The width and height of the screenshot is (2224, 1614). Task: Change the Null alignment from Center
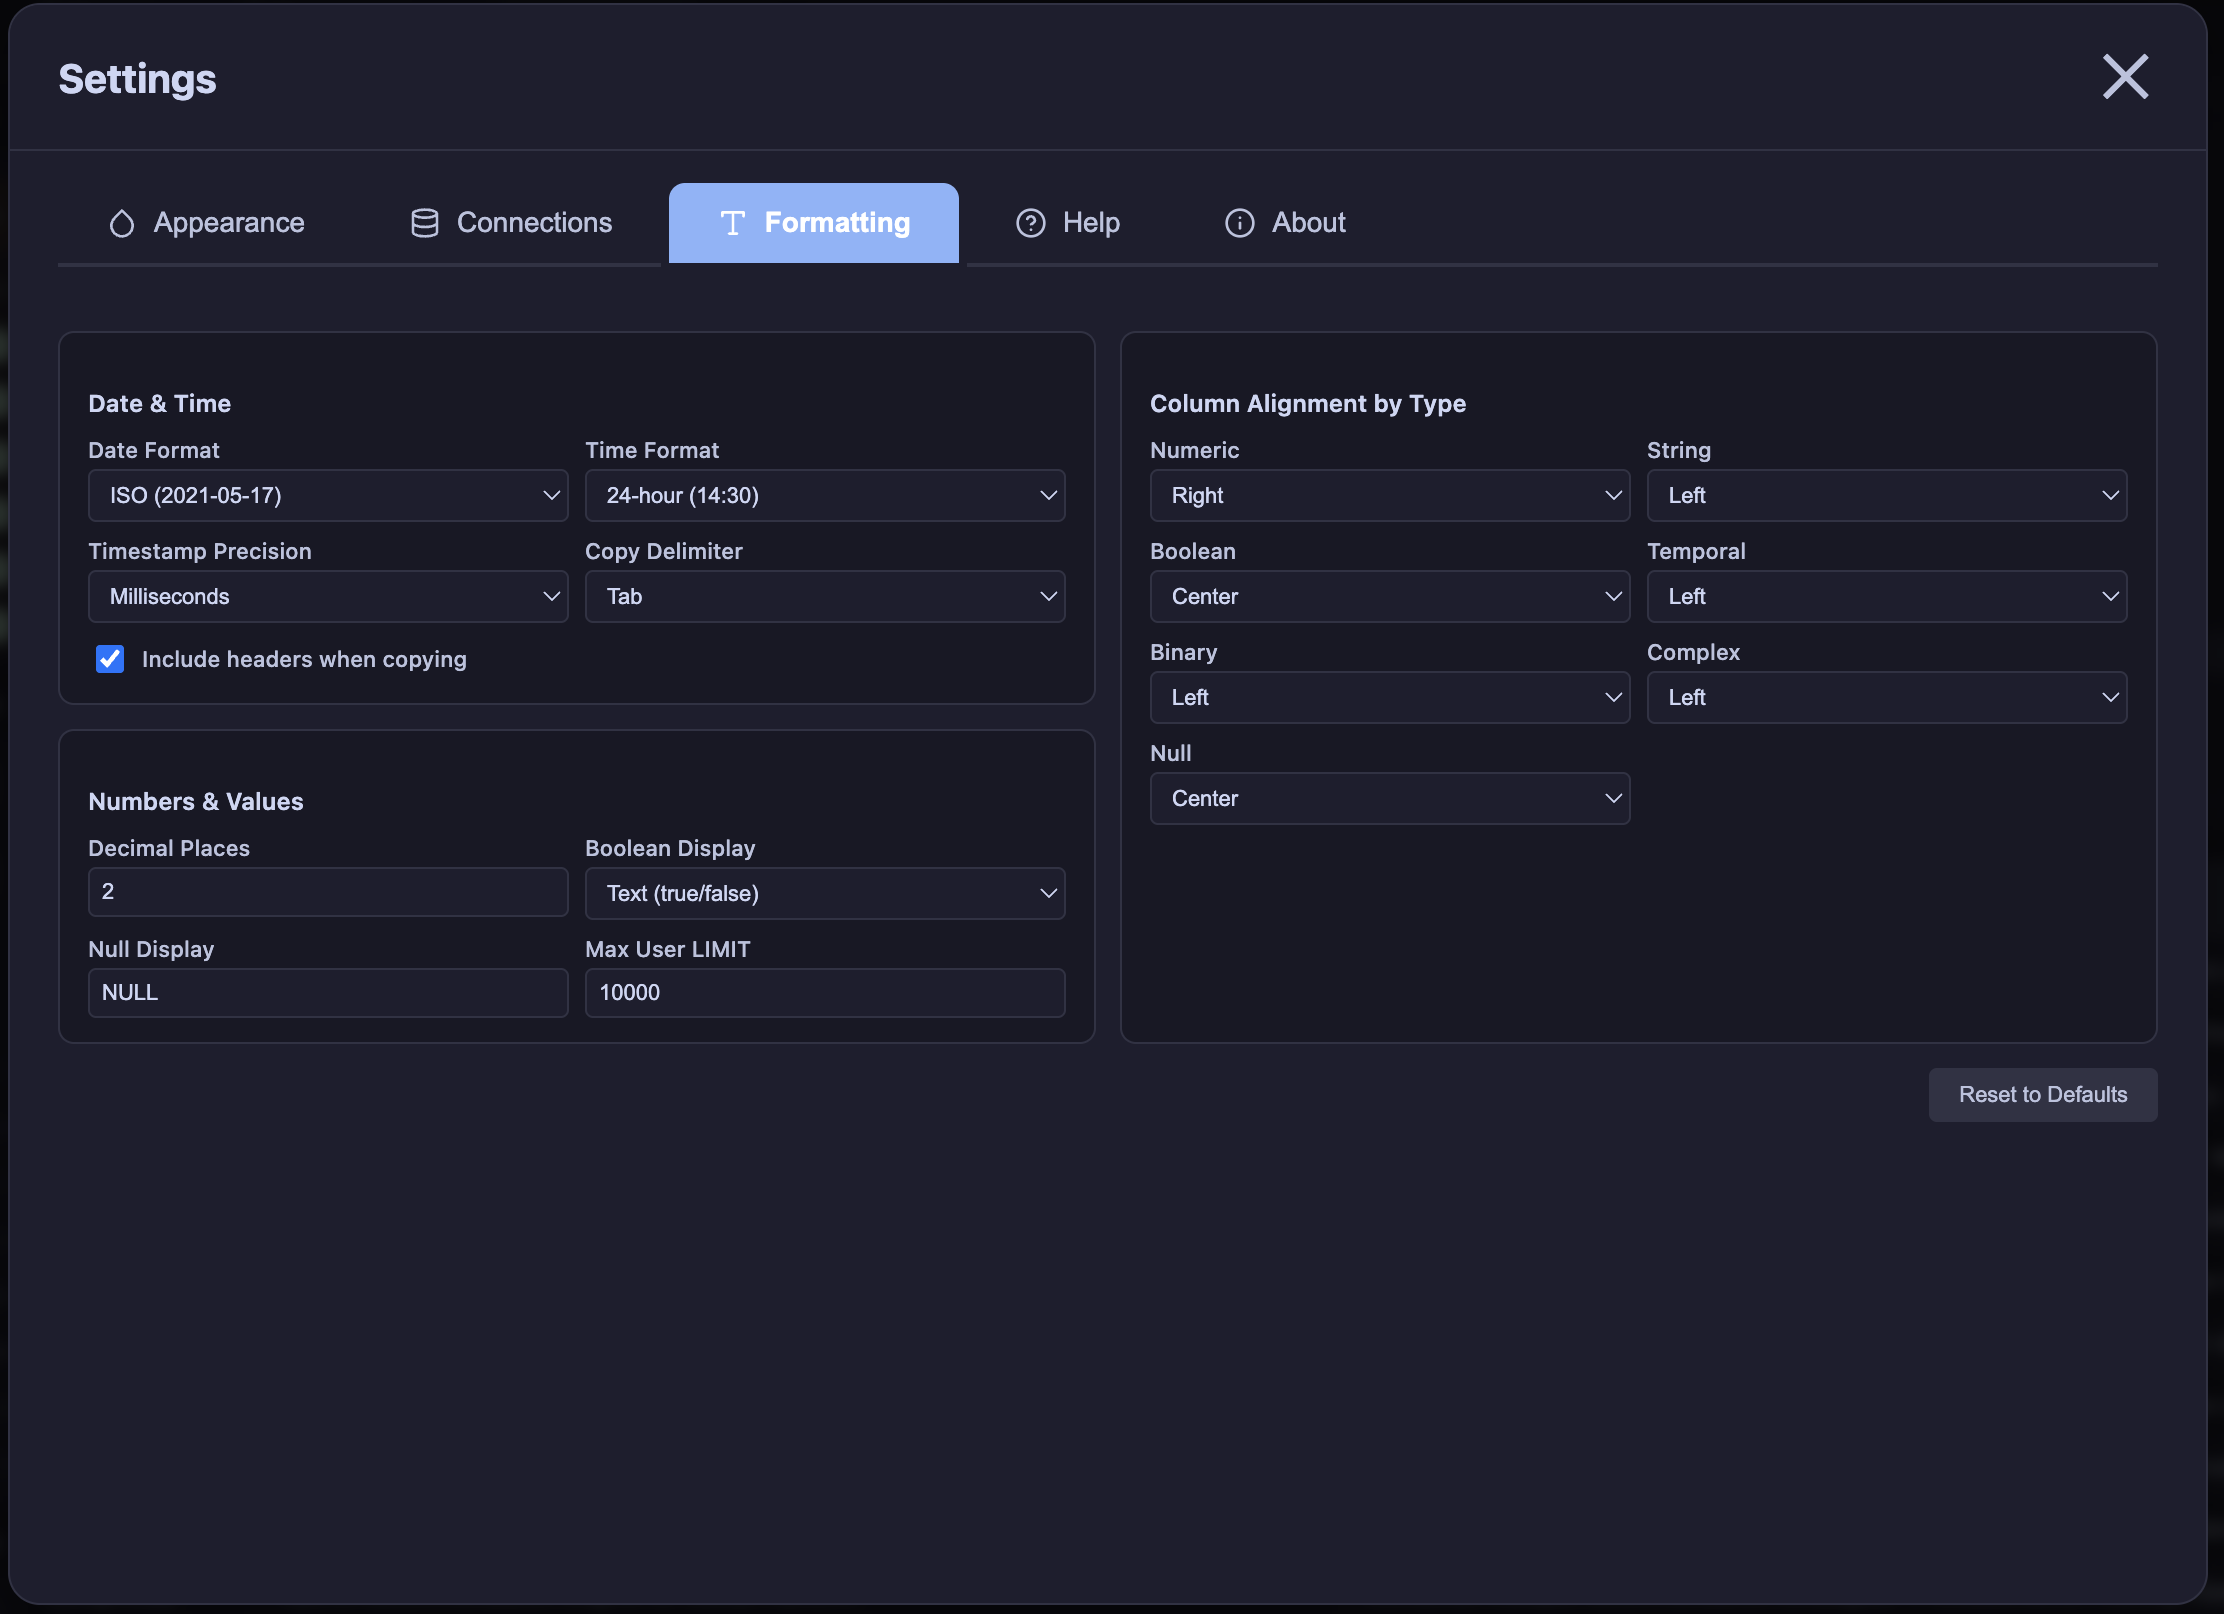click(1389, 798)
